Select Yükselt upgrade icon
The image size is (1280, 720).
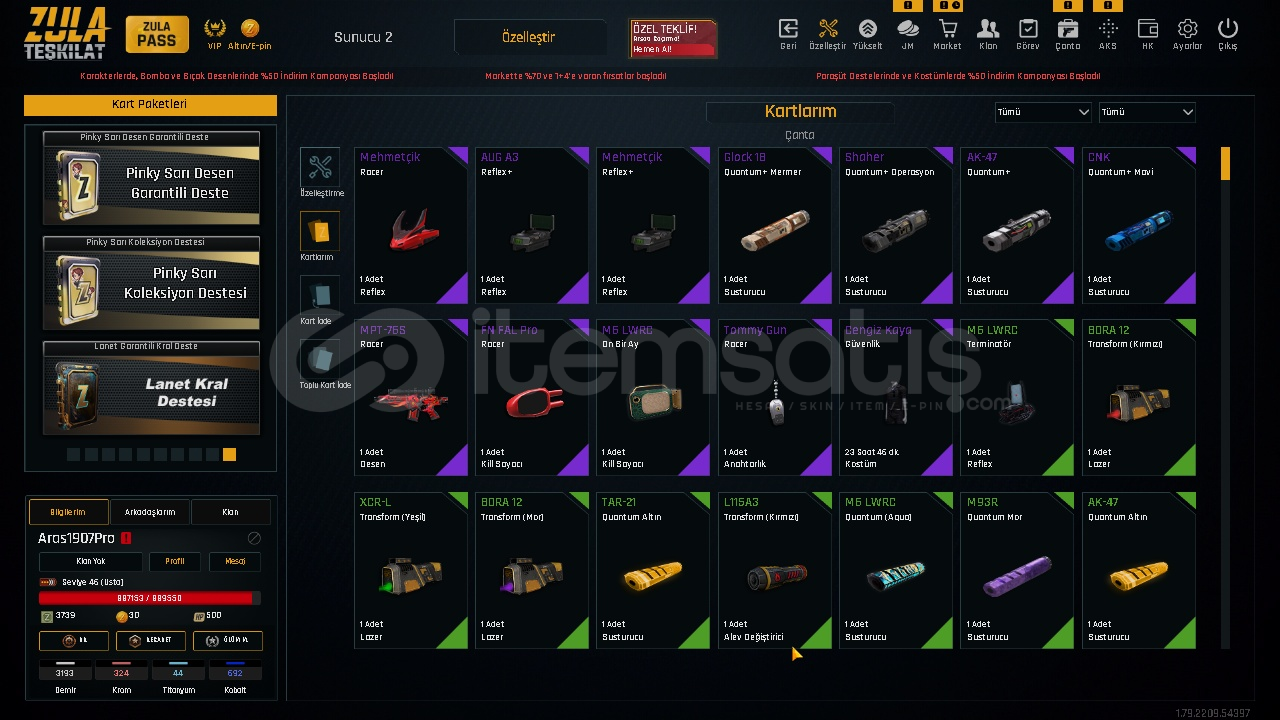(x=868, y=29)
